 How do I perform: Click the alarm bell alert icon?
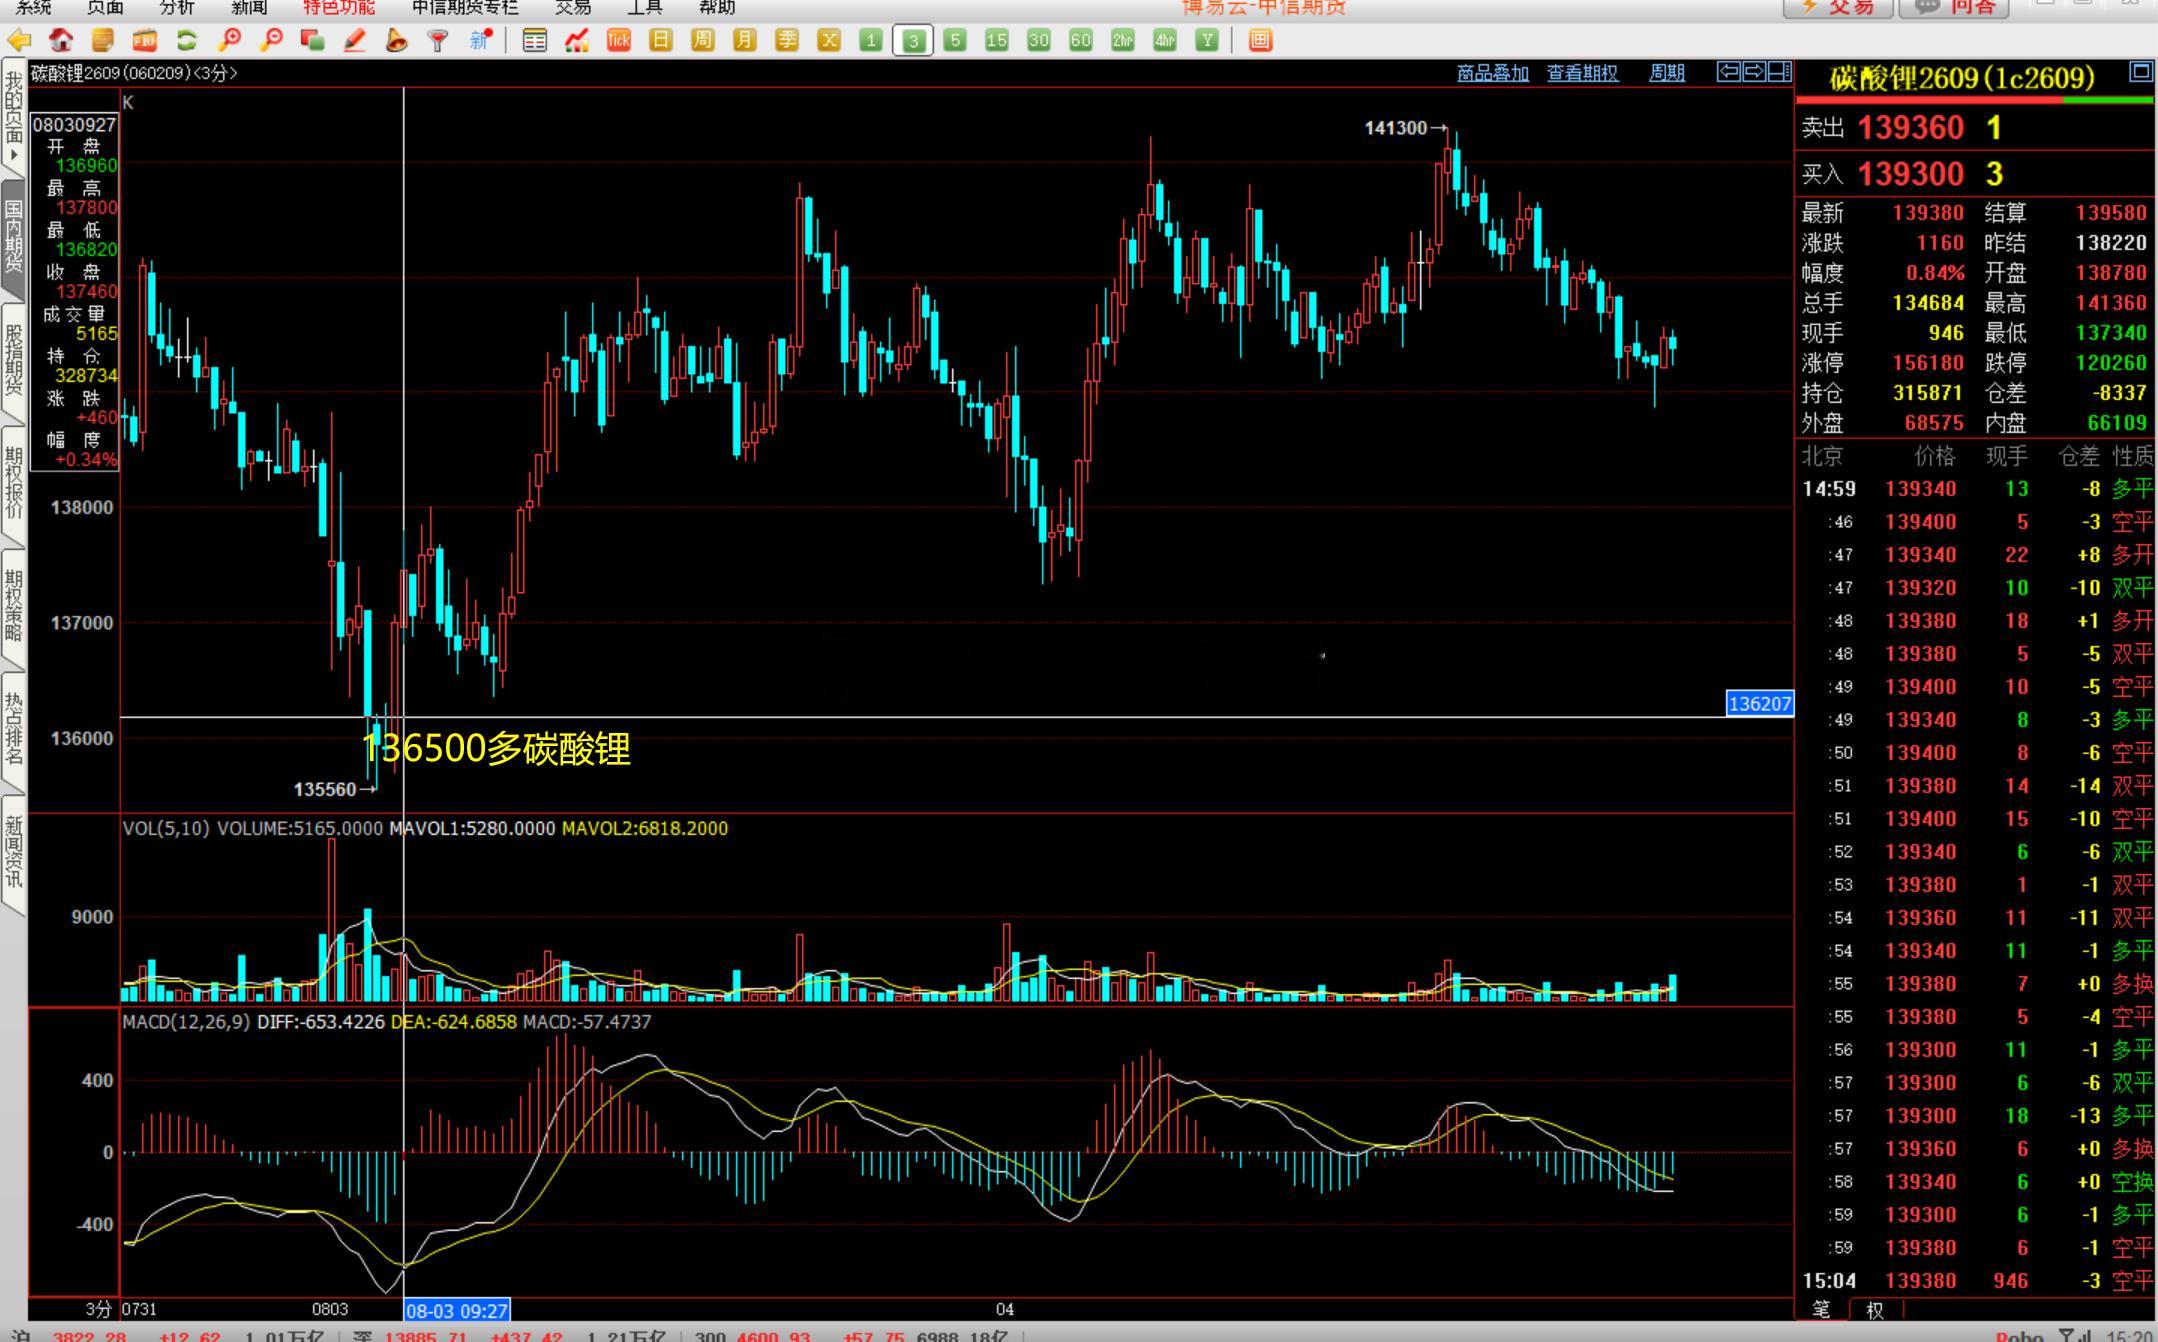pyautogui.click(x=397, y=40)
